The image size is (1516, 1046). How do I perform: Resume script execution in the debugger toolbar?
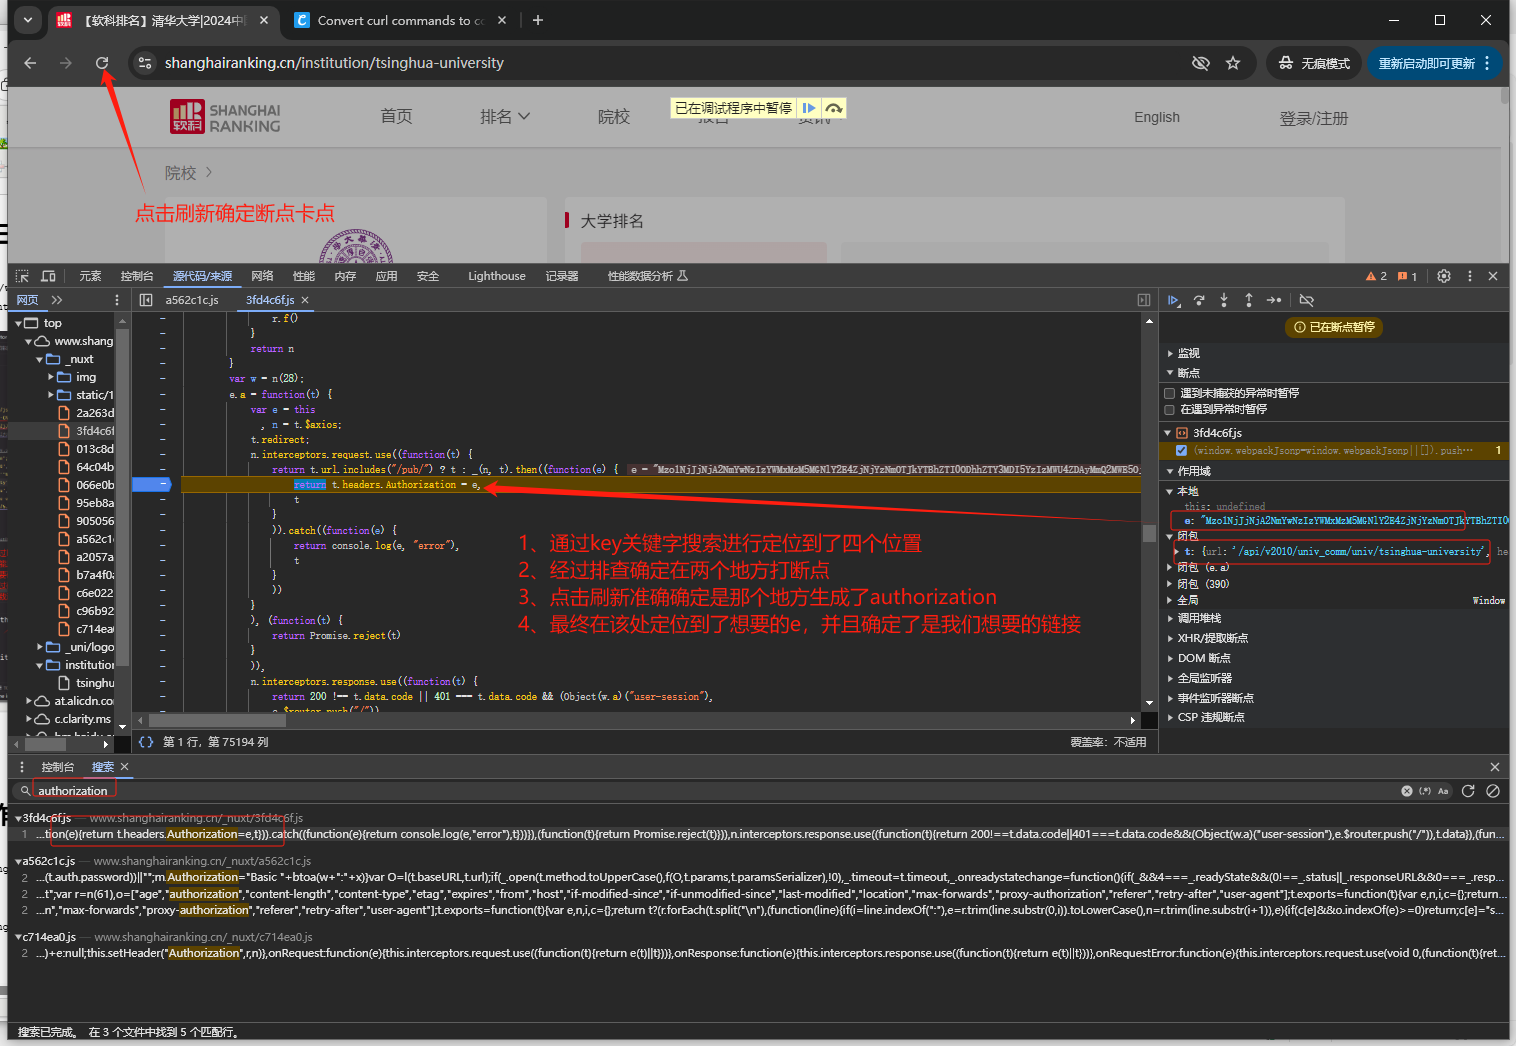point(1174,300)
